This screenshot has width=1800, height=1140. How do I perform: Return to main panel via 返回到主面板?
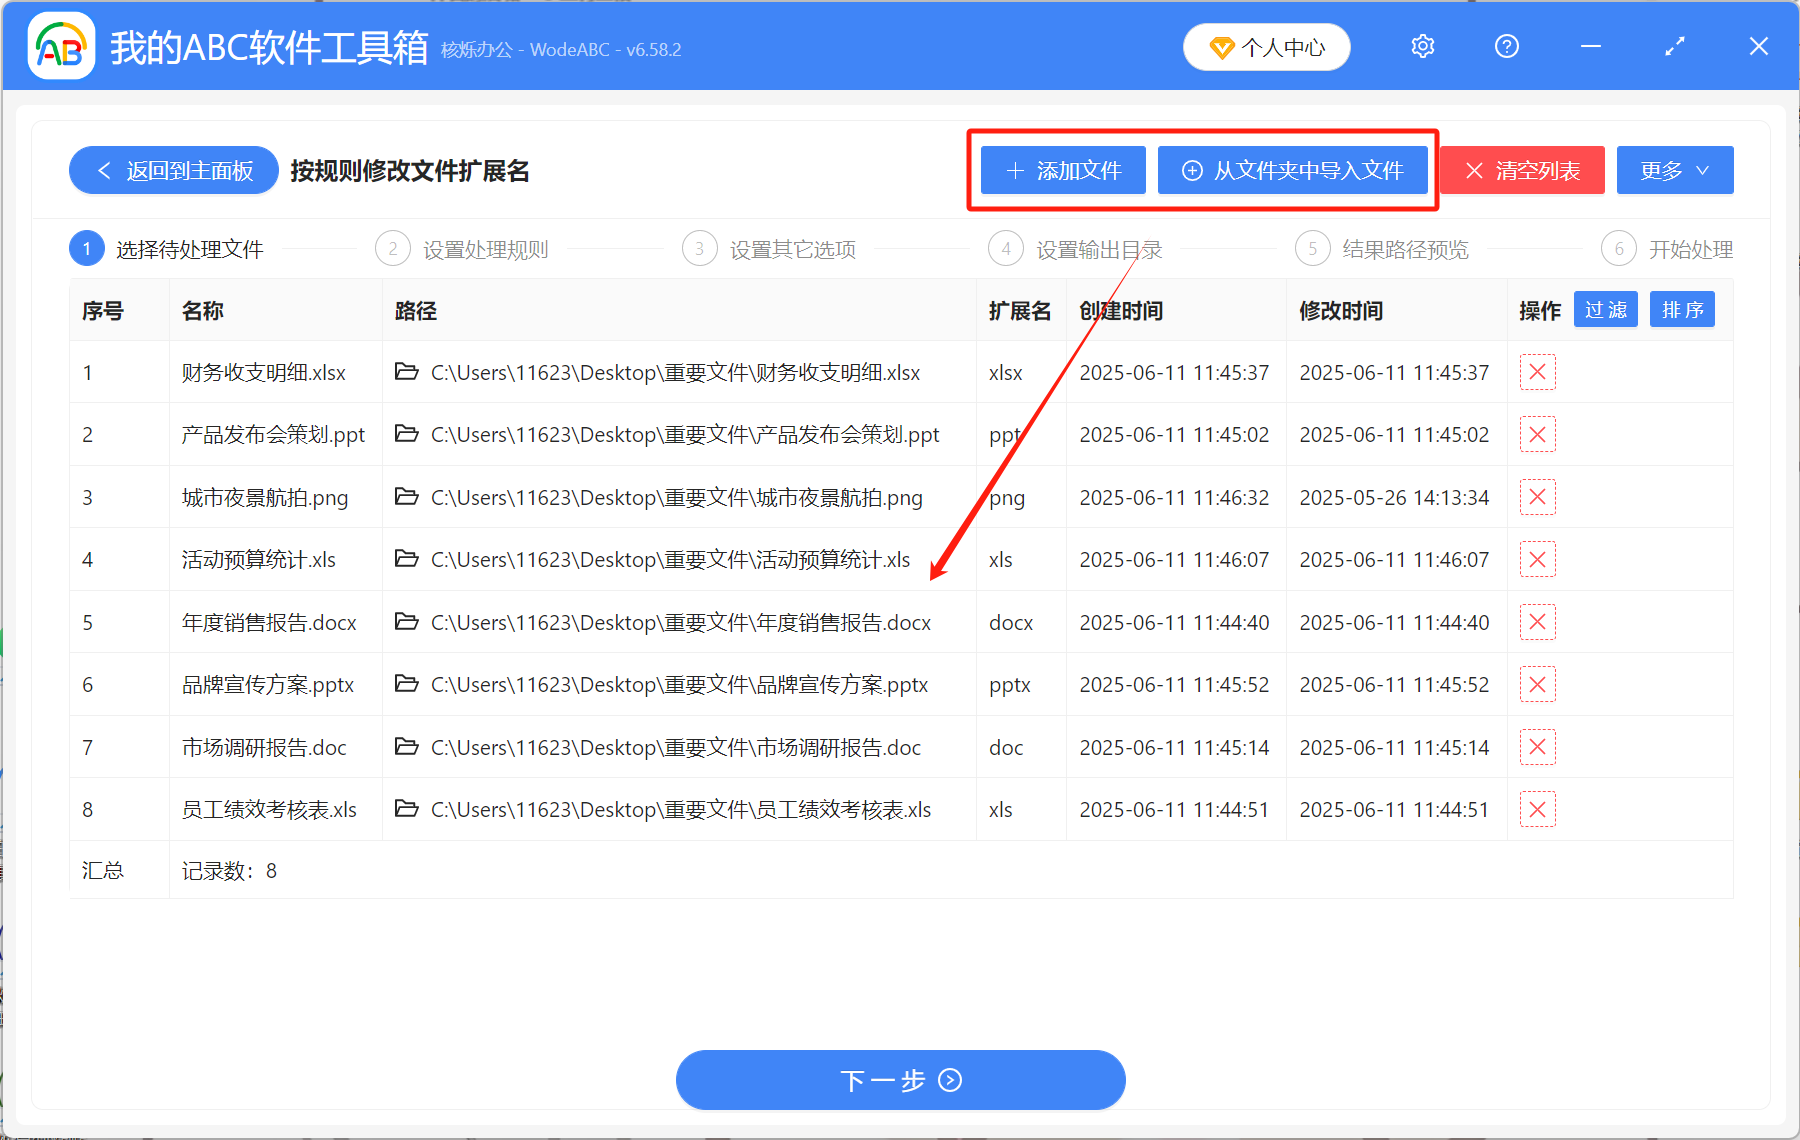coord(174,171)
